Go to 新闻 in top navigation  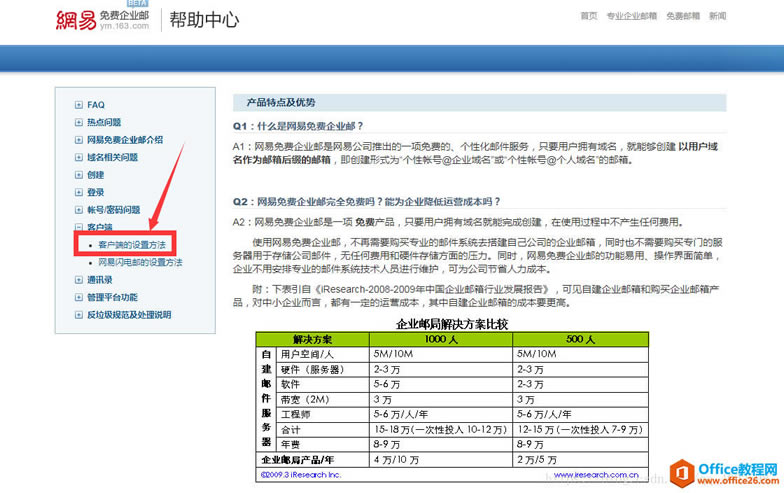click(718, 16)
